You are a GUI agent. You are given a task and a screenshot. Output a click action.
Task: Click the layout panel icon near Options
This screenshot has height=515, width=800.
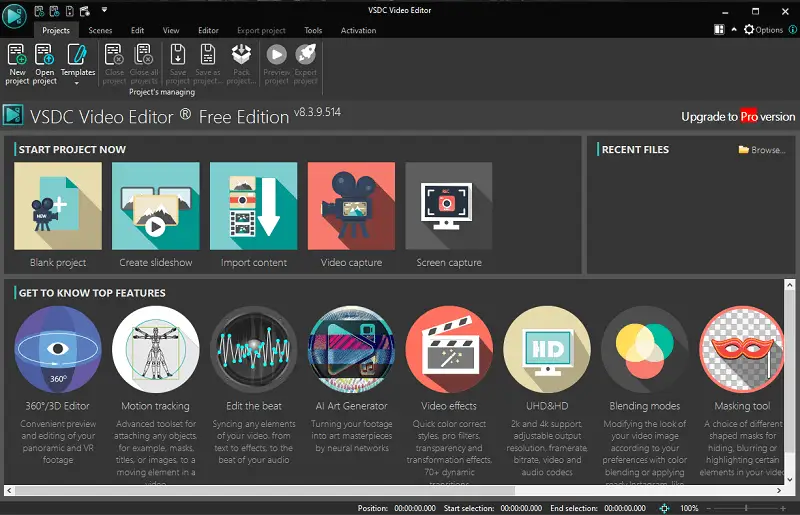click(719, 30)
